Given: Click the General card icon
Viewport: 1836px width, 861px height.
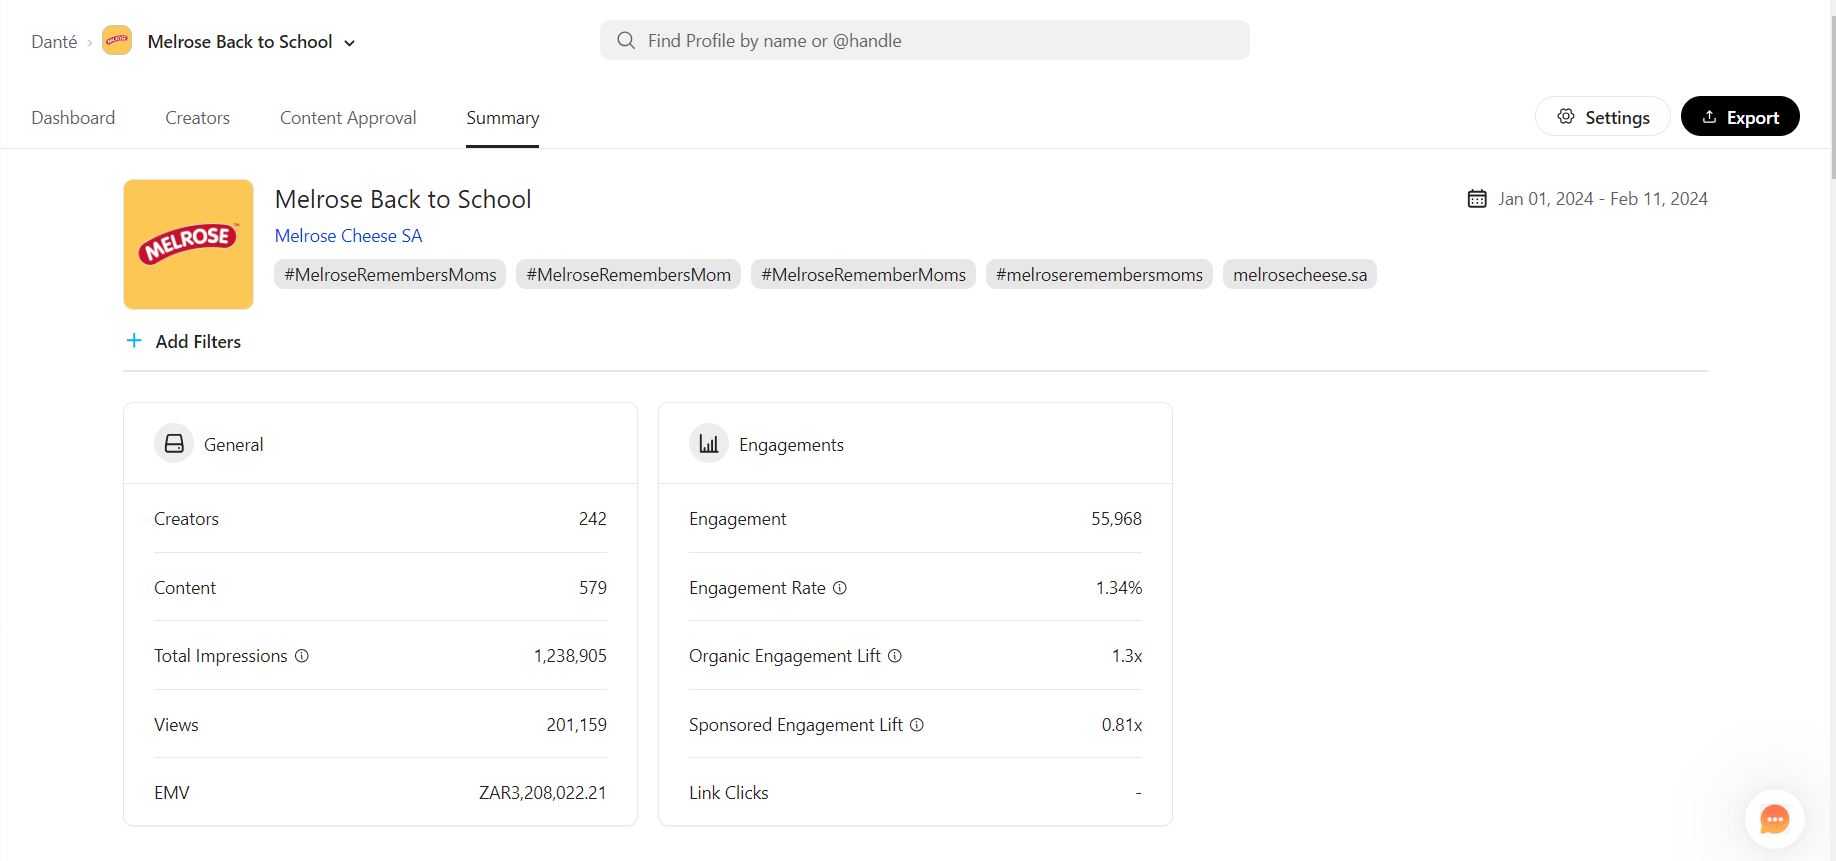Looking at the screenshot, I should [x=174, y=444].
